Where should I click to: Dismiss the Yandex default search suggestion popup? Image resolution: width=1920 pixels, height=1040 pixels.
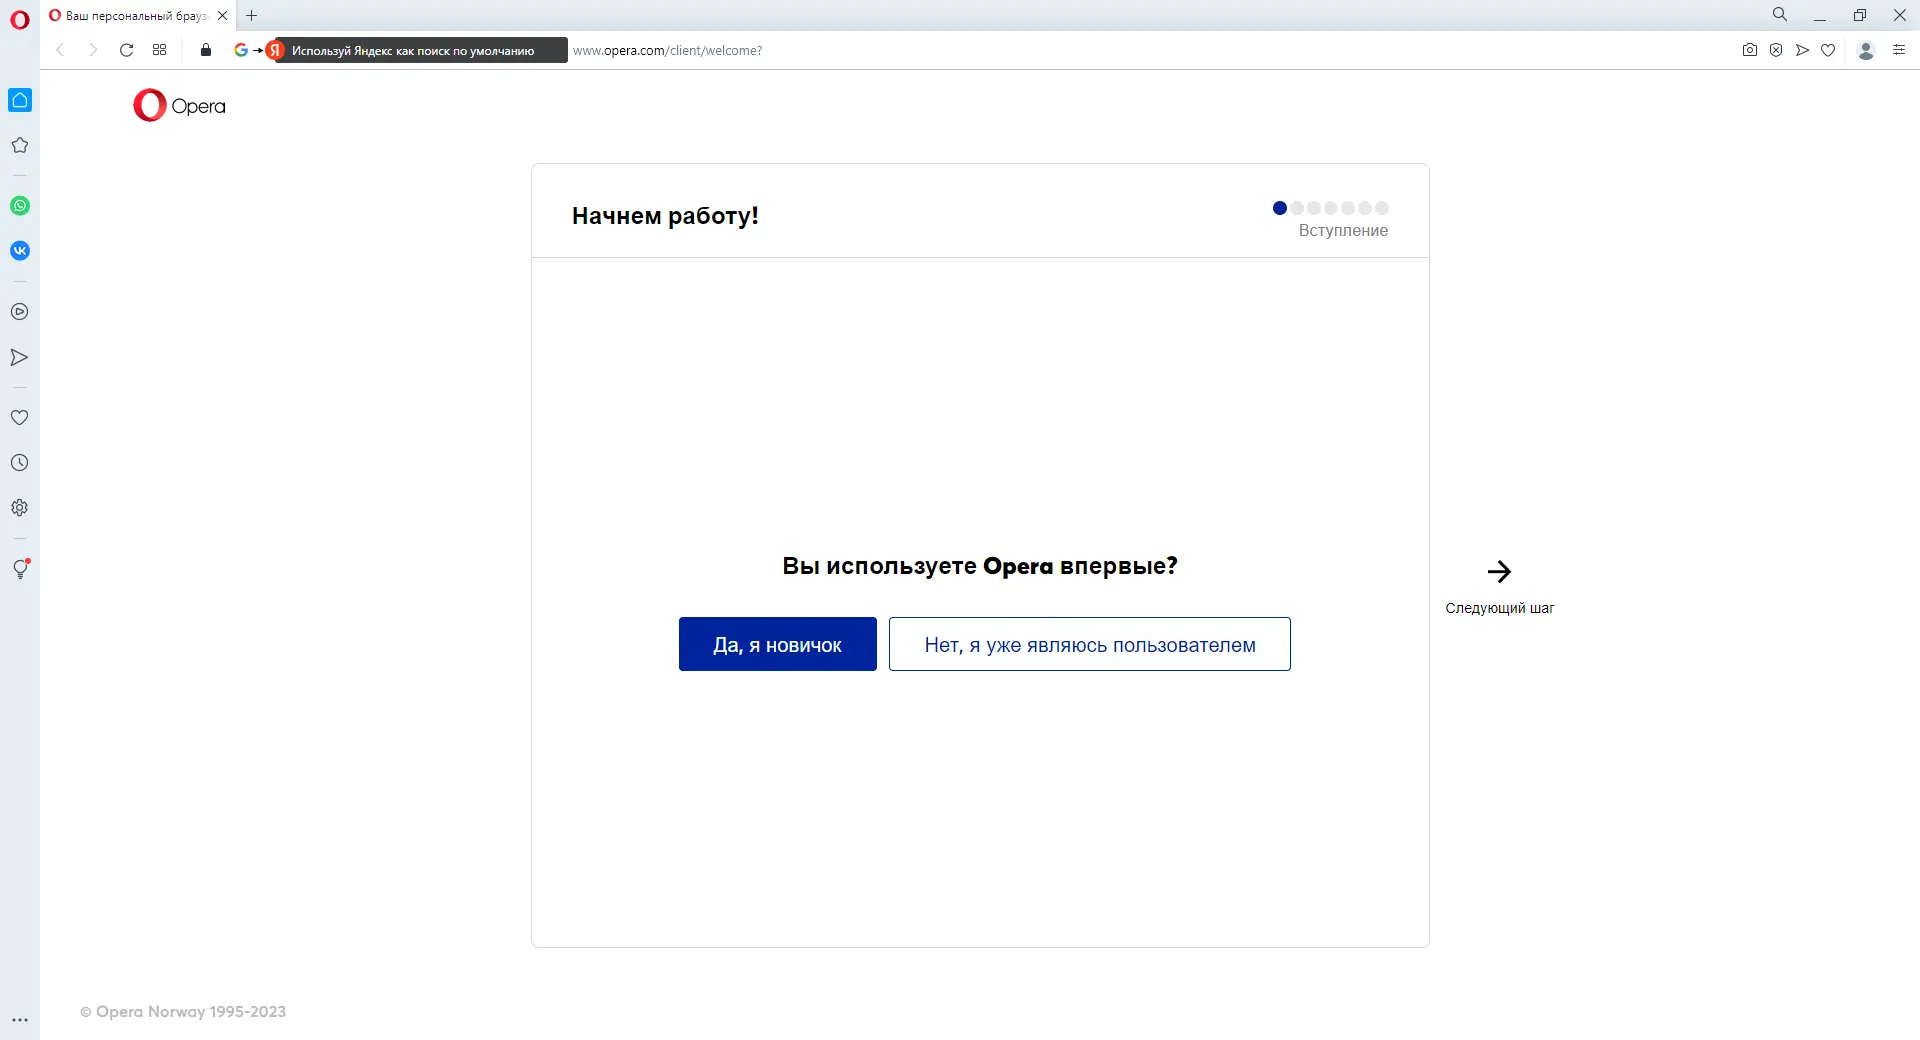click(x=415, y=50)
